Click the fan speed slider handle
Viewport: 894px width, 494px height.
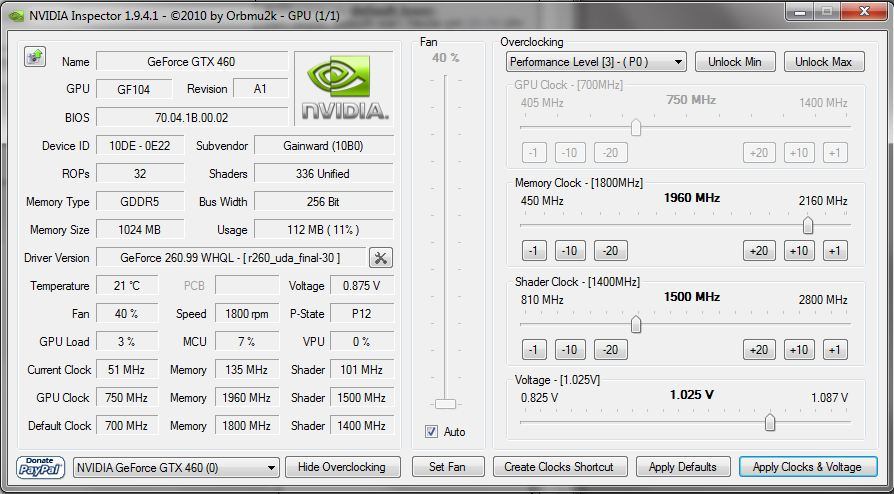pyautogui.click(x=445, y=404)
